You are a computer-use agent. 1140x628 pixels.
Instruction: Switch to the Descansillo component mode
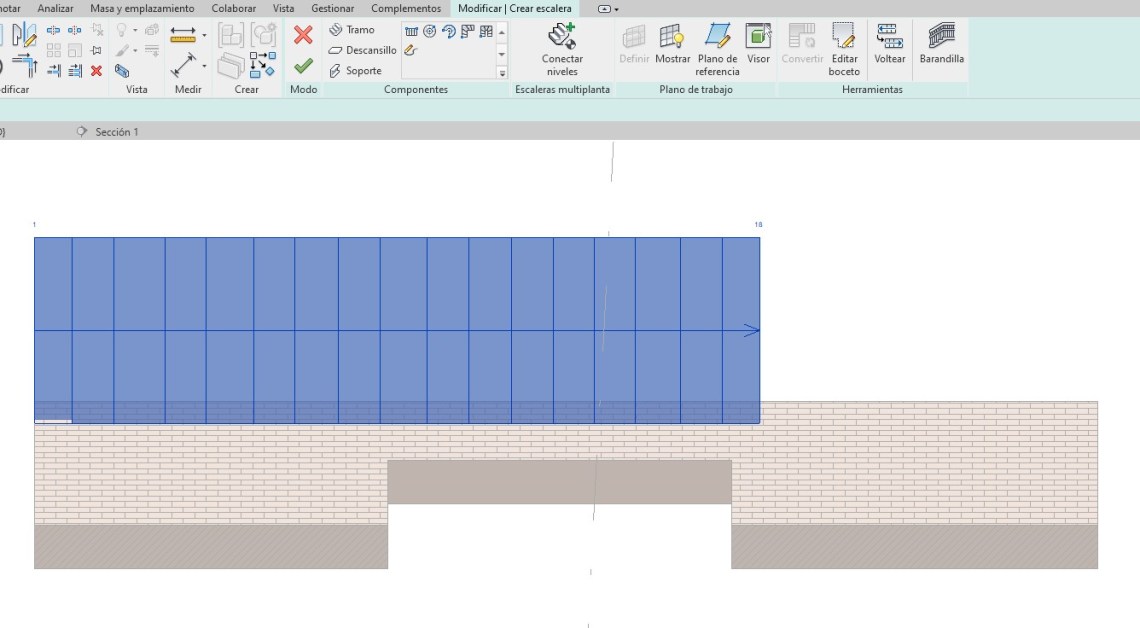(362, 50)
